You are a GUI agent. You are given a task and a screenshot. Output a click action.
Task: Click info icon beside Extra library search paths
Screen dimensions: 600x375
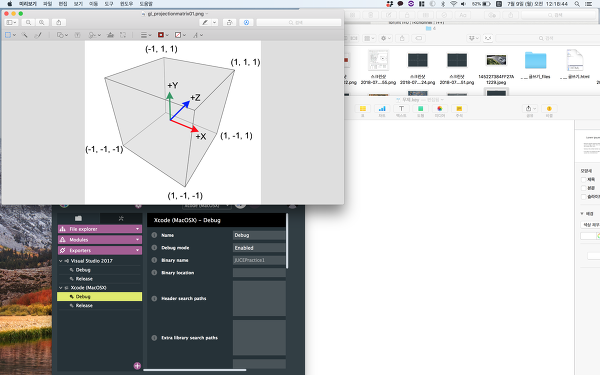(x=154, y=338)
